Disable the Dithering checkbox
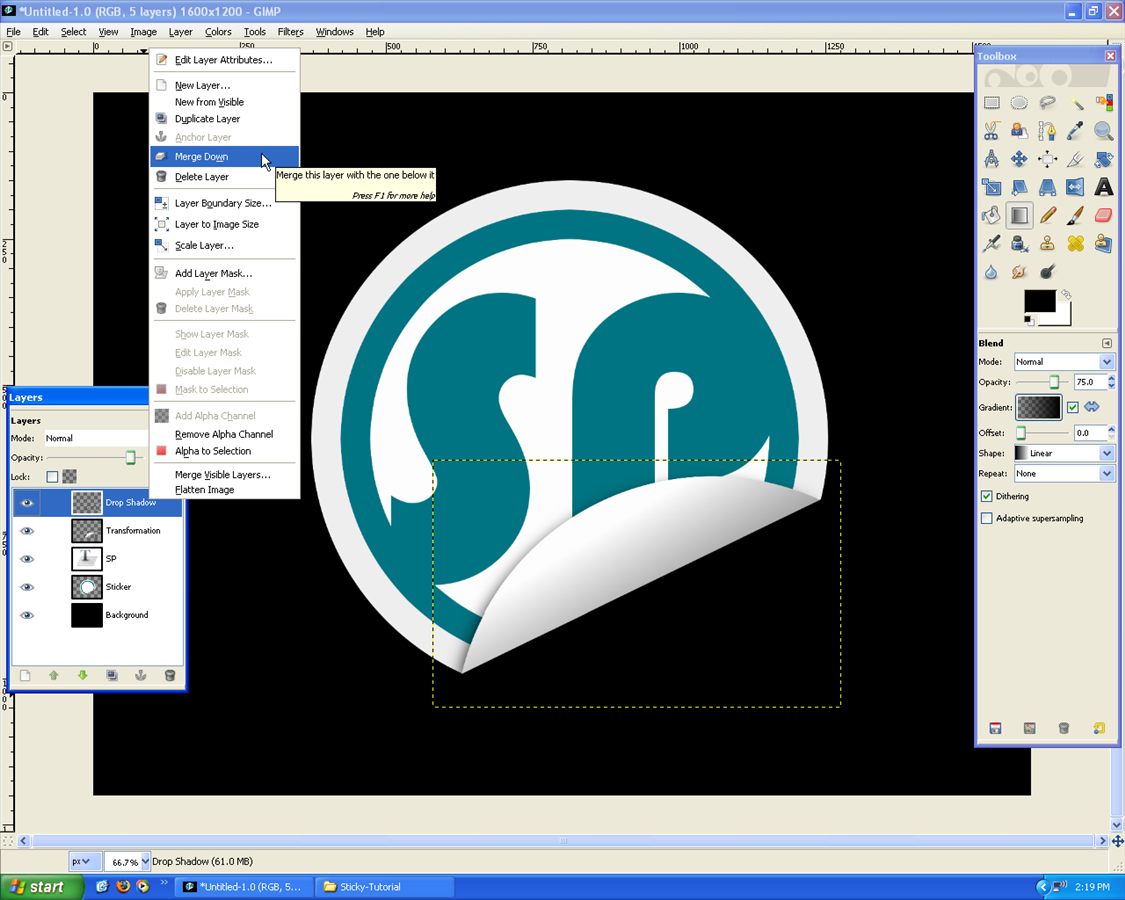This screenshot has height=900, width=1125. coord(987,496)
